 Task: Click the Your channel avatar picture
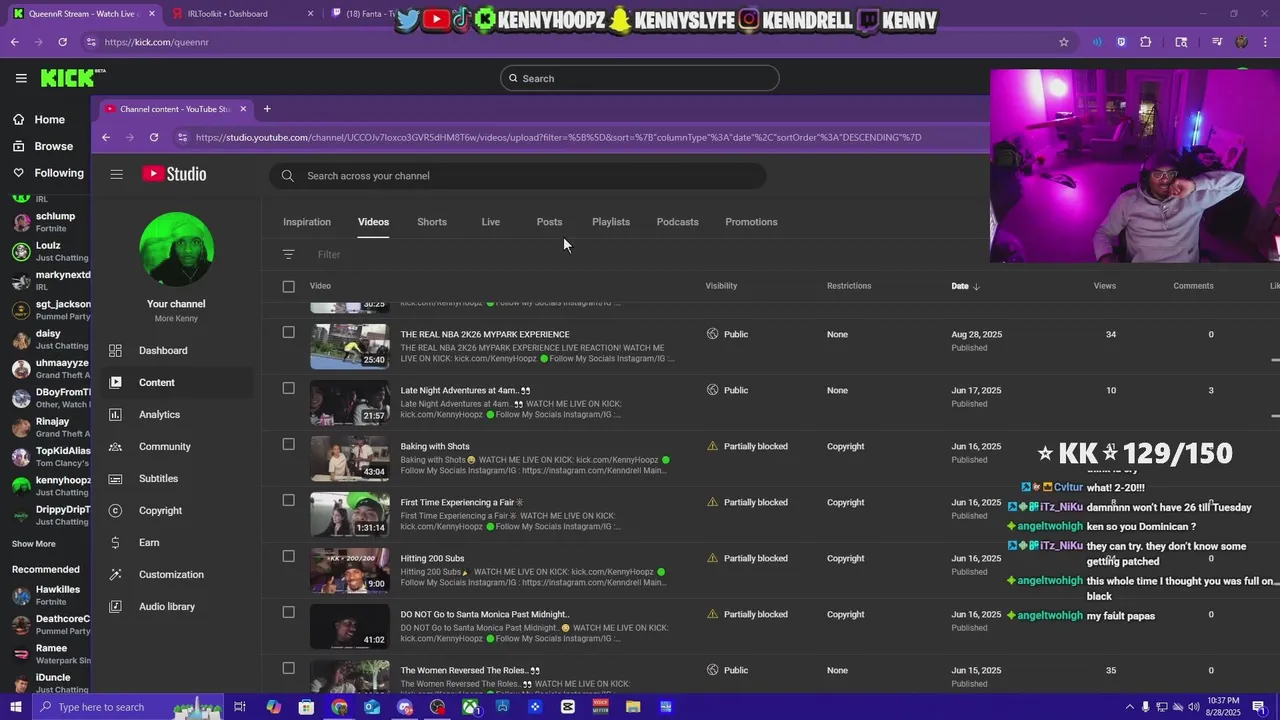(x=176, y=249)
